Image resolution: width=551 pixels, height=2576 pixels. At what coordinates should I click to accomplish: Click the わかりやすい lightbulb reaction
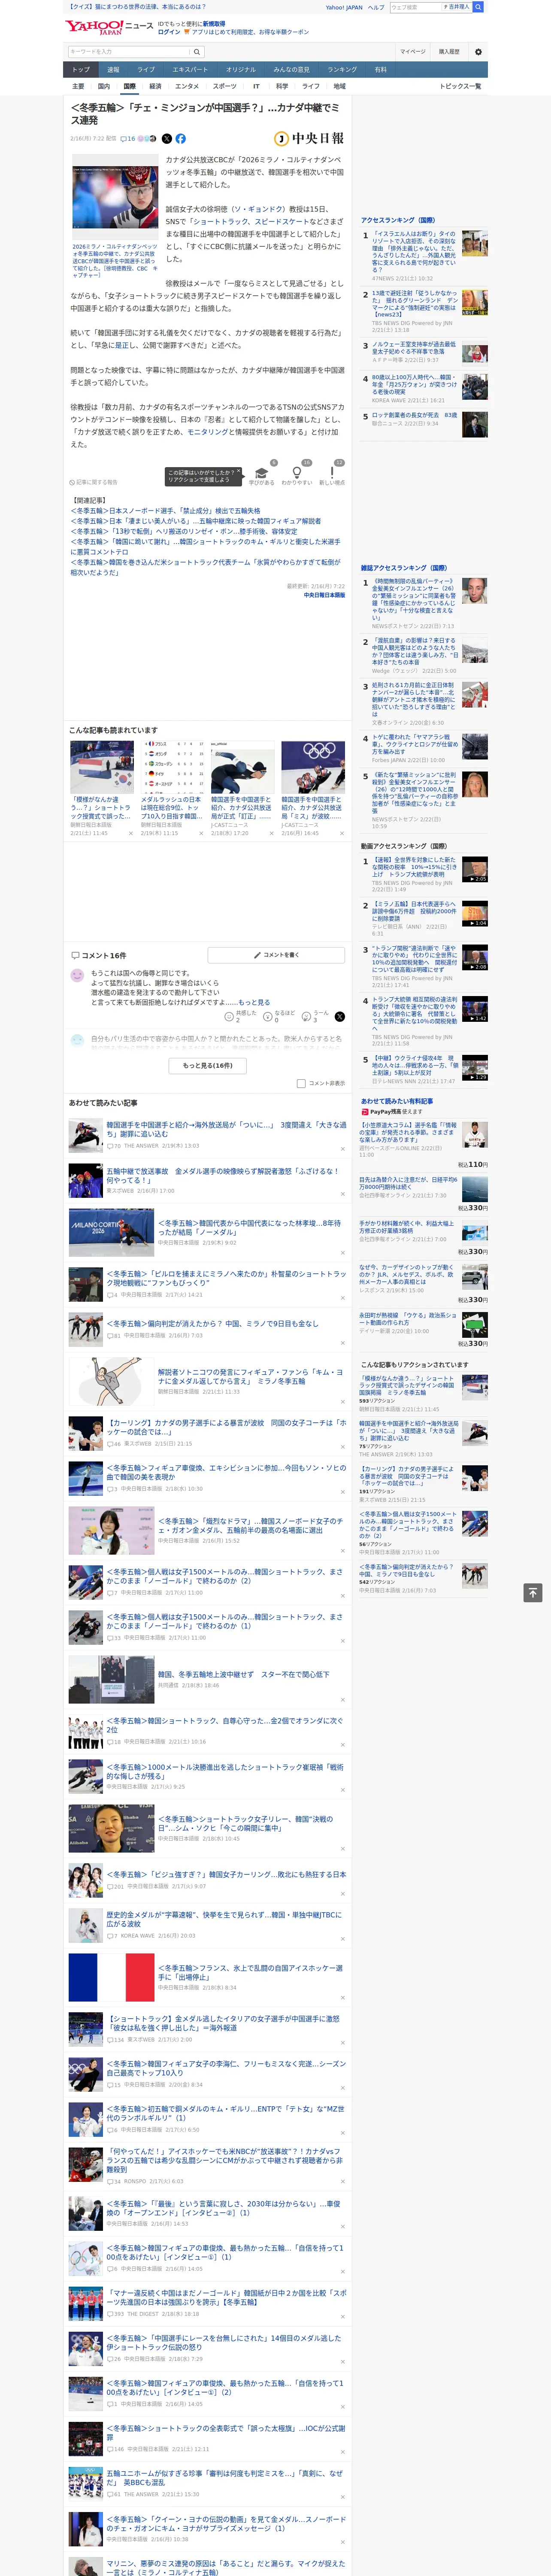[x=296, y=475]
